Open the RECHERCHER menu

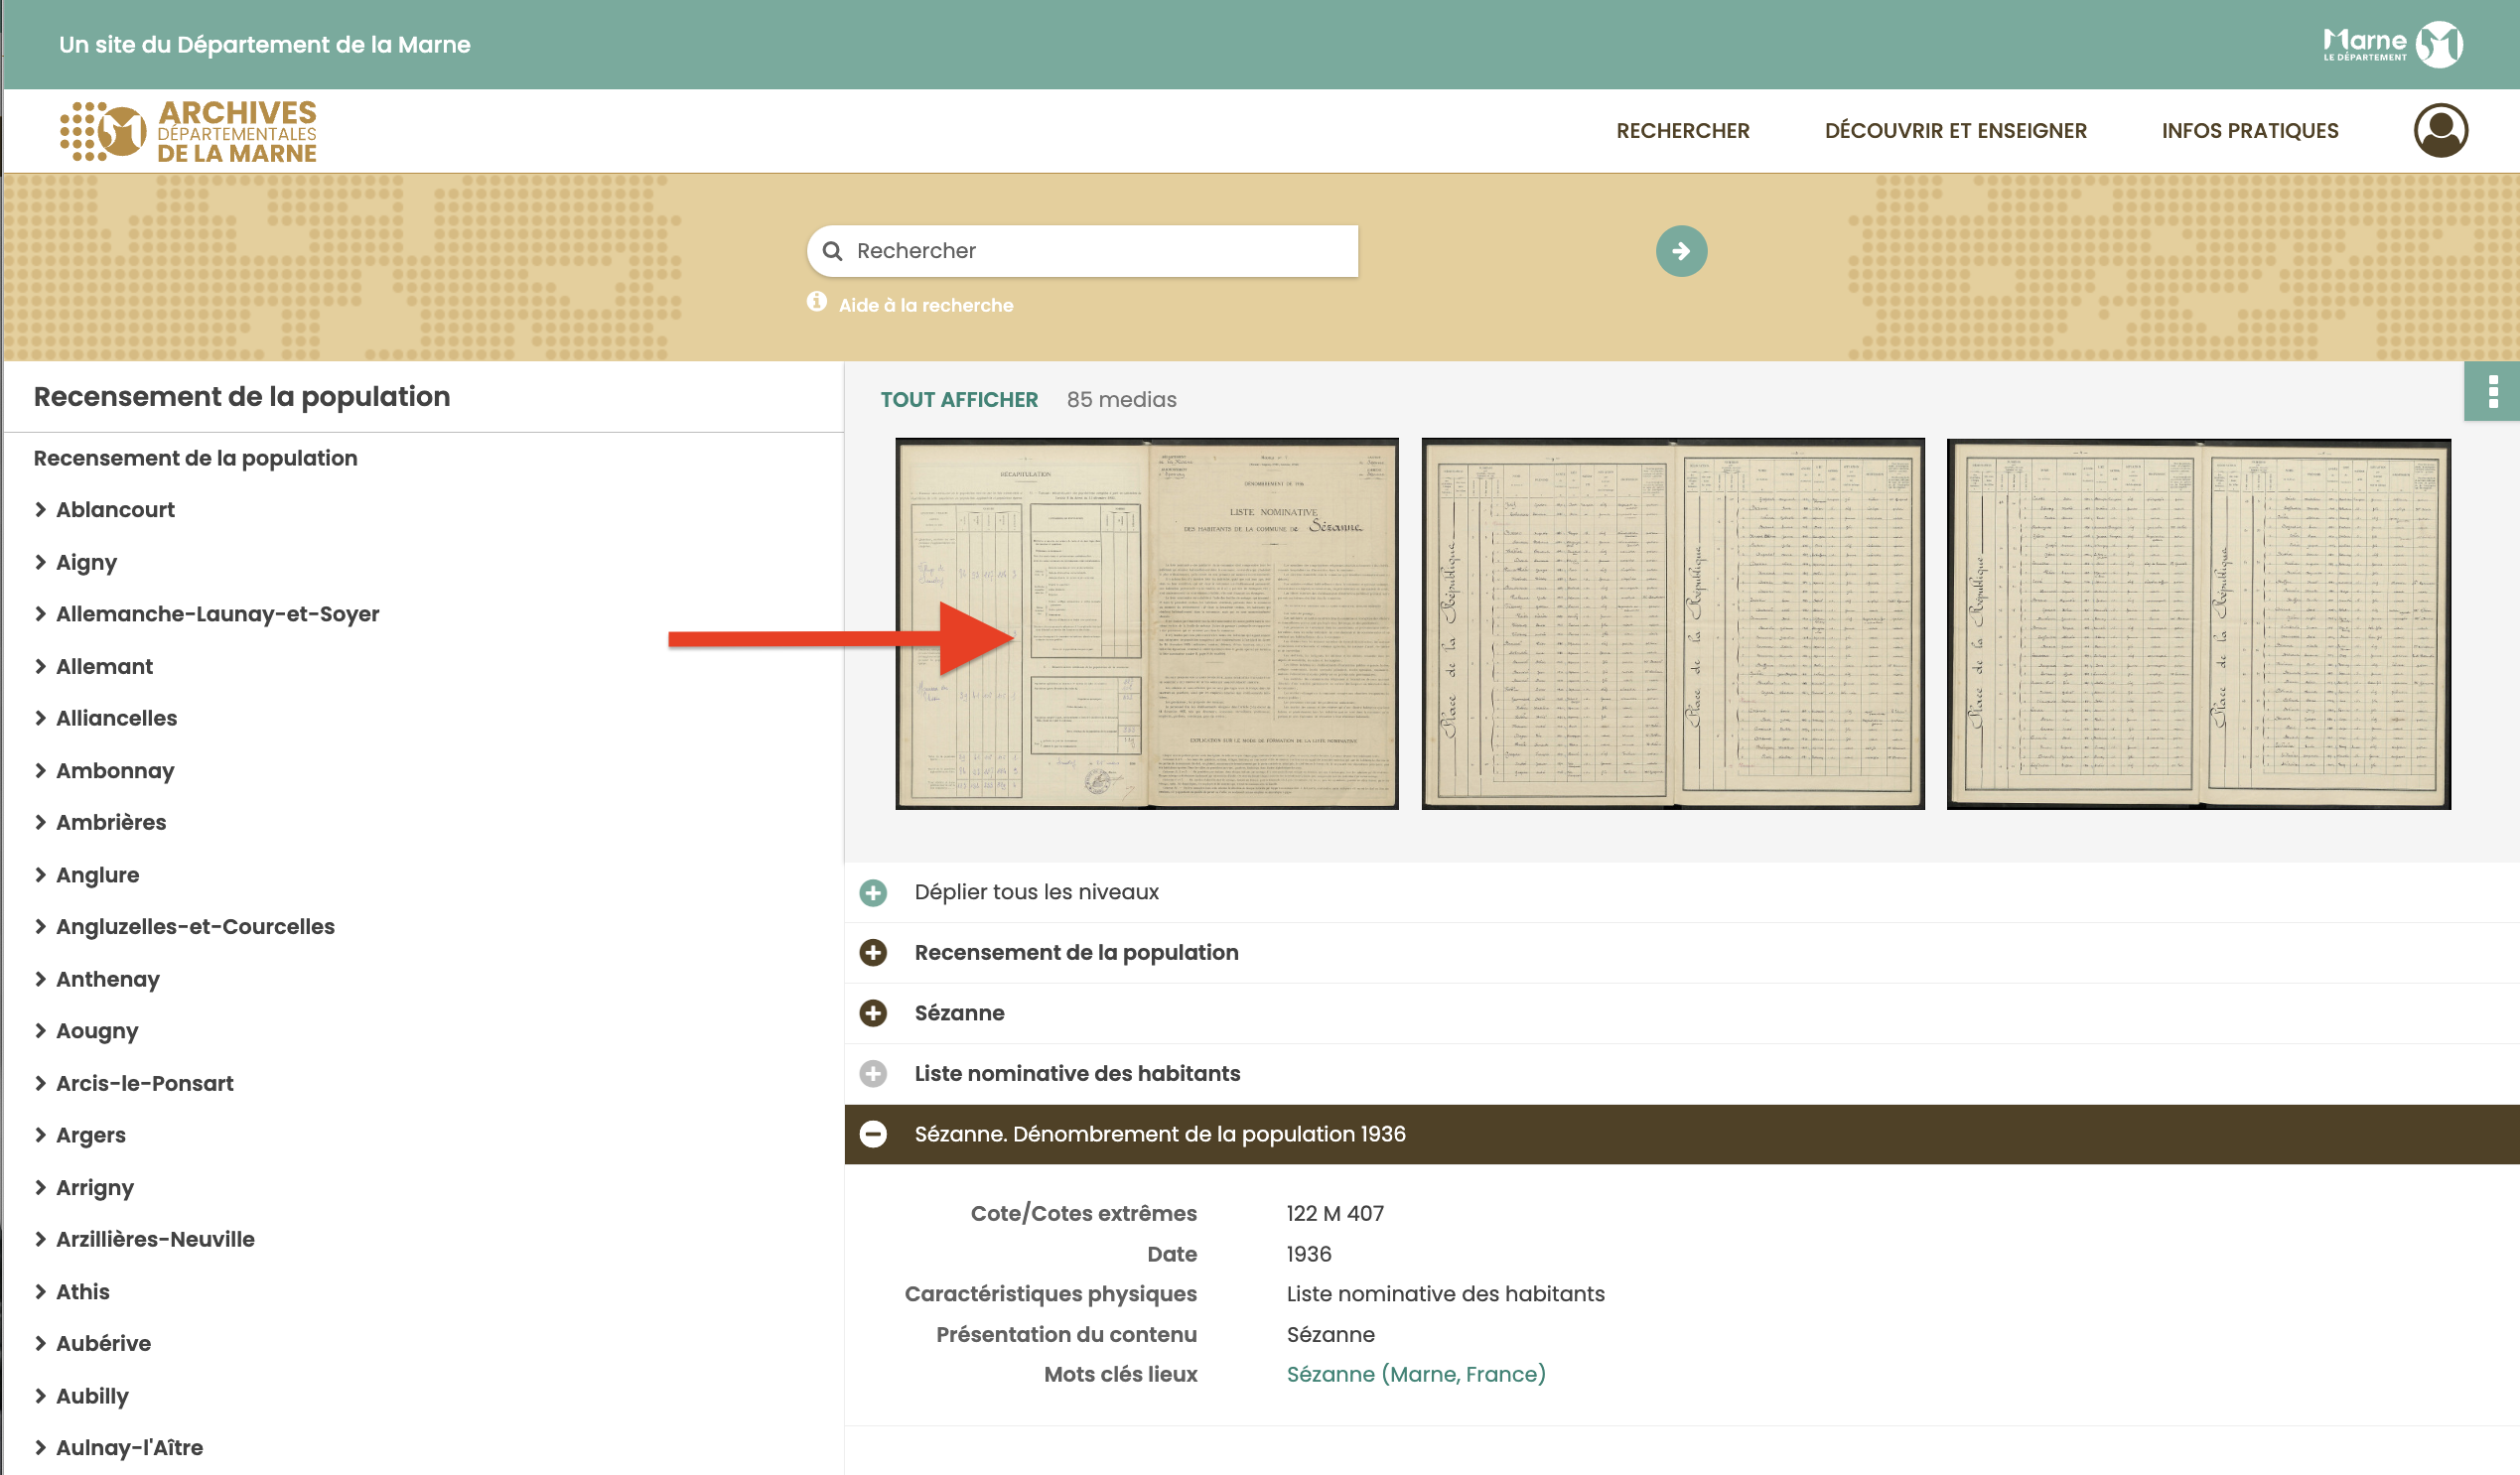point(1683,131)
